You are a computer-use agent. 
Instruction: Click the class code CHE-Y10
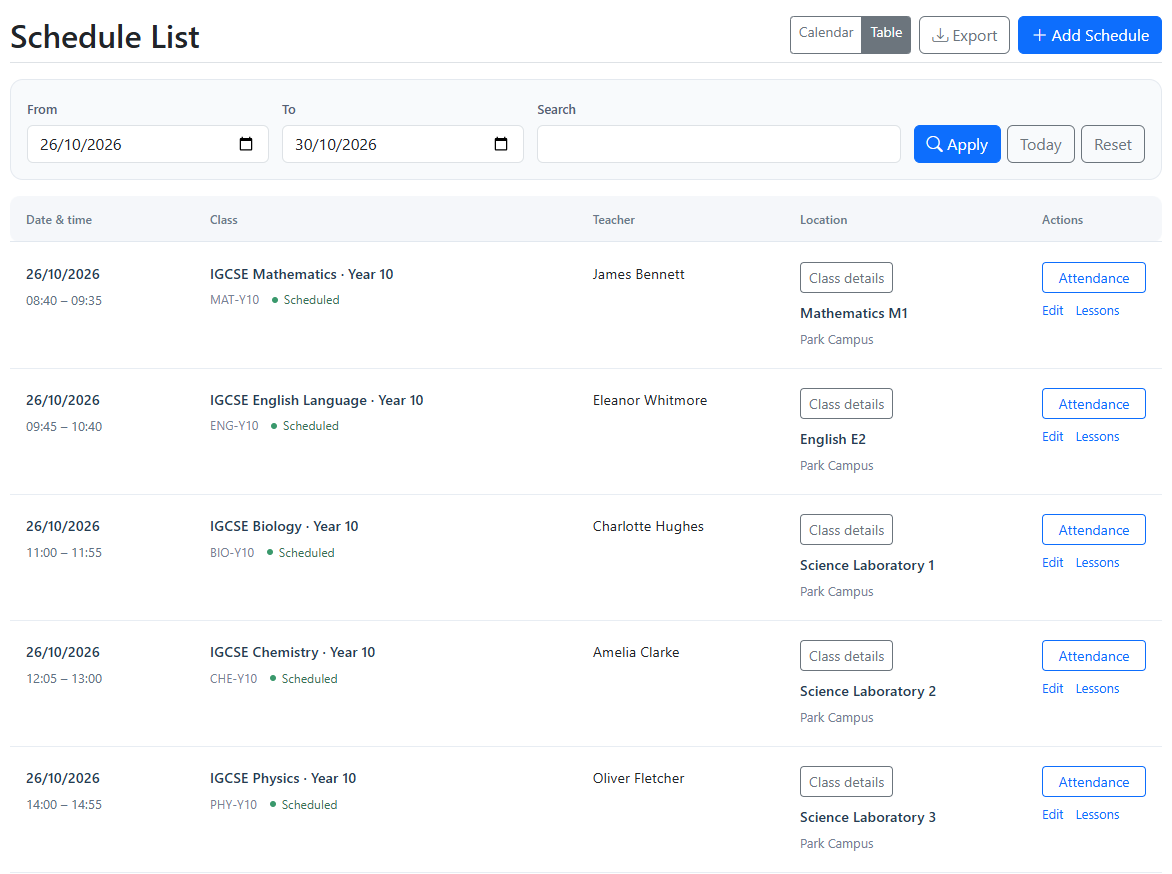[233, 679]
